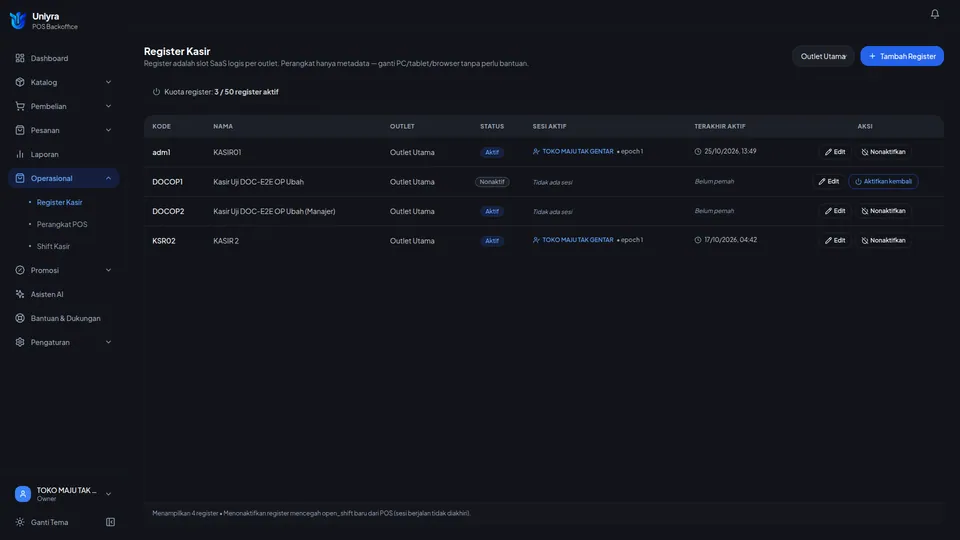The image size is (960, 540).
Task: Open Bantuan & Dukungan page
Action: pyautogui.click(x=64, y=318)
